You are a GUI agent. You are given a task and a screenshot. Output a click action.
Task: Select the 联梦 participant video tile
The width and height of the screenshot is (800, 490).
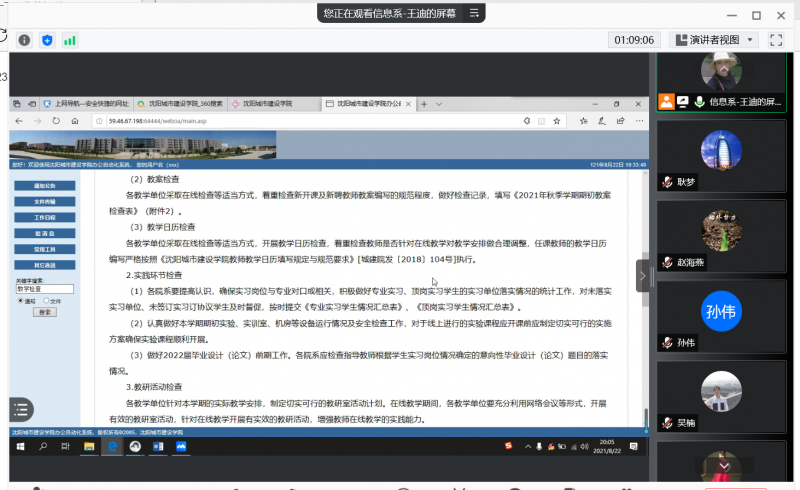[x=721, y=156]
